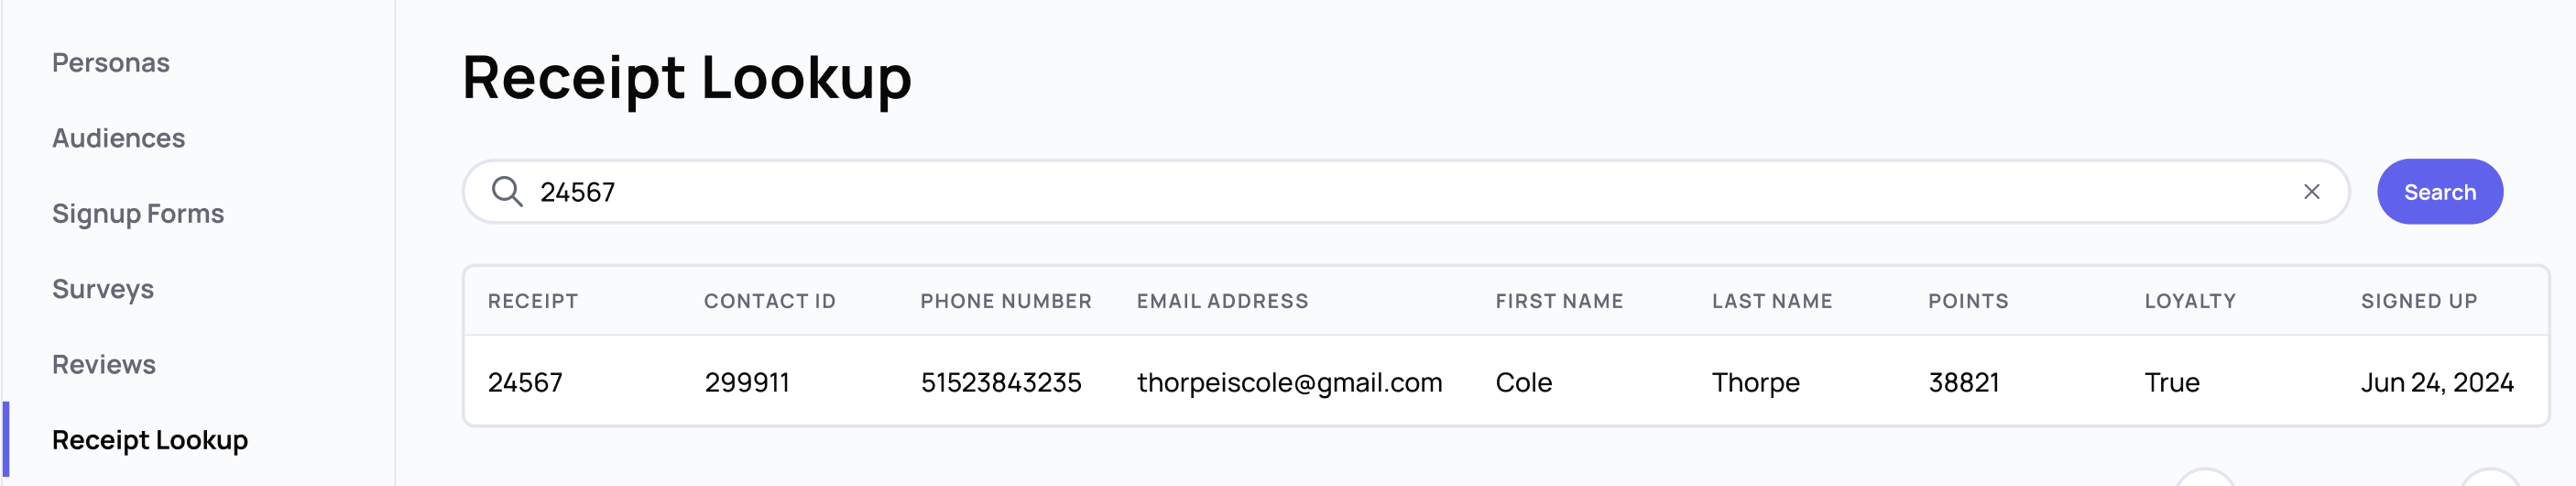Click contact ID 299911 in the row
The width and height of the screenshot is (2576, 486).
(x=747, y=382)
